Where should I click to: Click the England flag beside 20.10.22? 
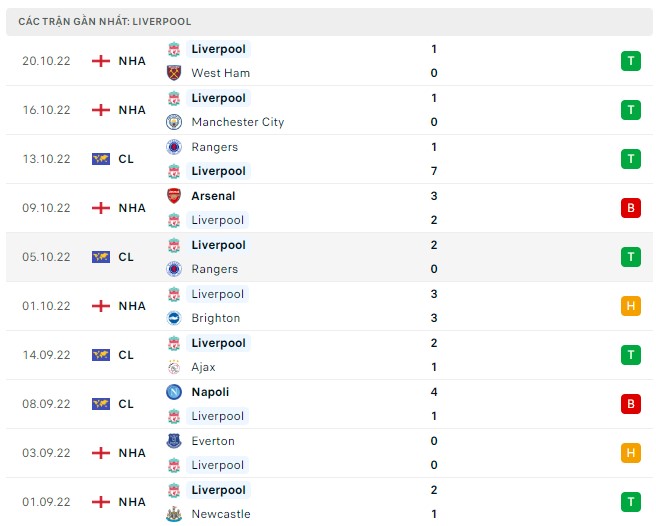pos(101,61)
